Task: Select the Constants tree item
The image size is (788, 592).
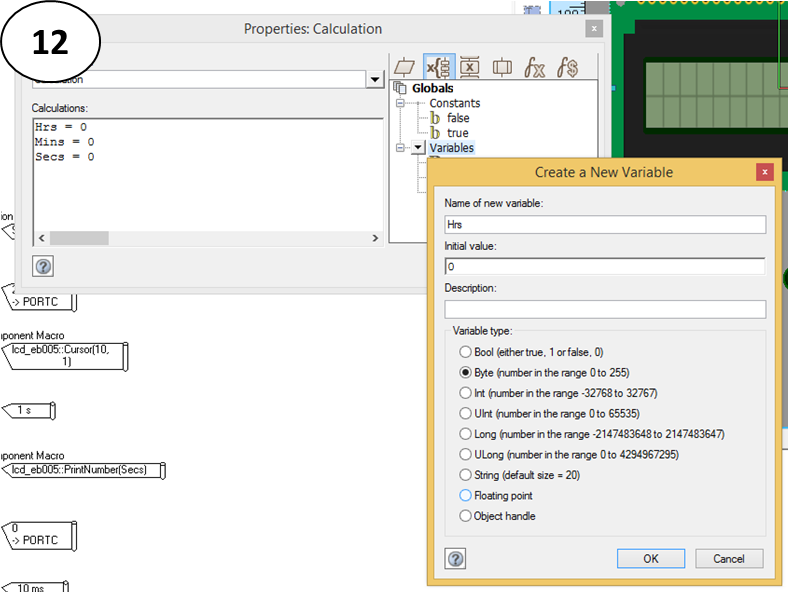Action: tap(455, 103)
